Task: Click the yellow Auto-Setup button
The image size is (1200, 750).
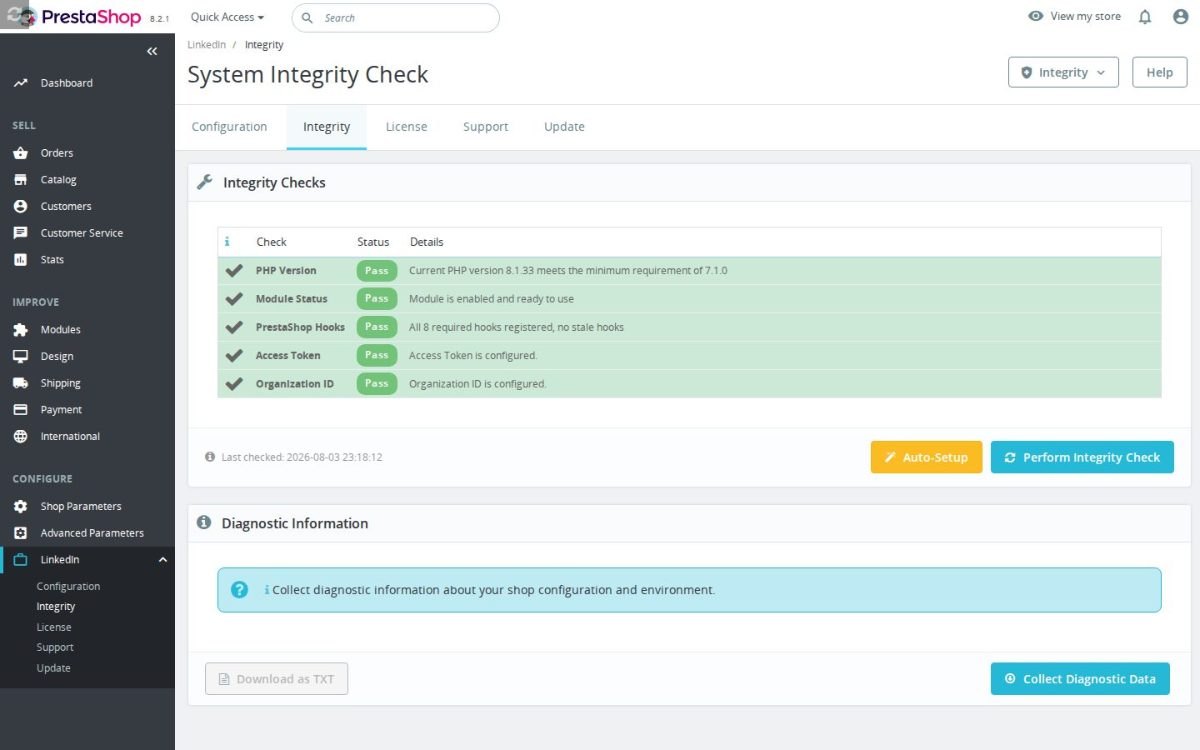Action: point(926,457)
